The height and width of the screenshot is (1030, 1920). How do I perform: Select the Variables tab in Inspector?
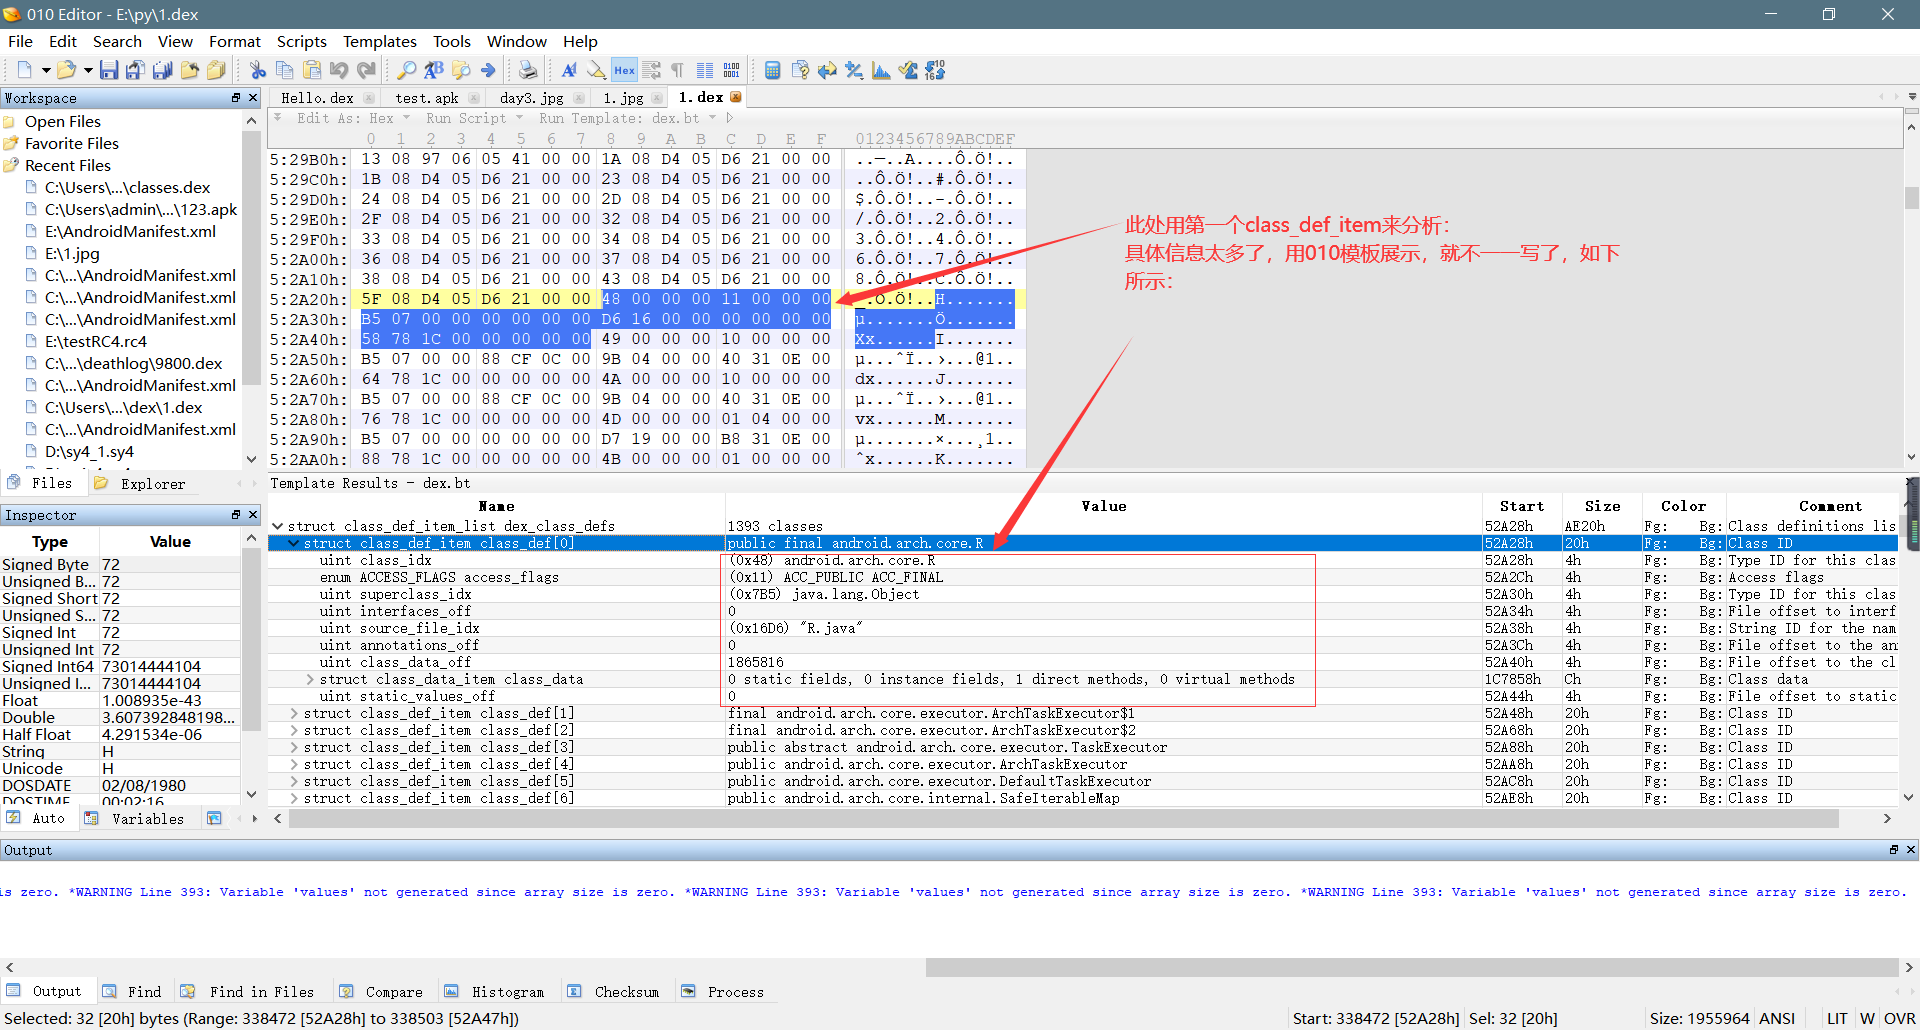tap(137, 819)
